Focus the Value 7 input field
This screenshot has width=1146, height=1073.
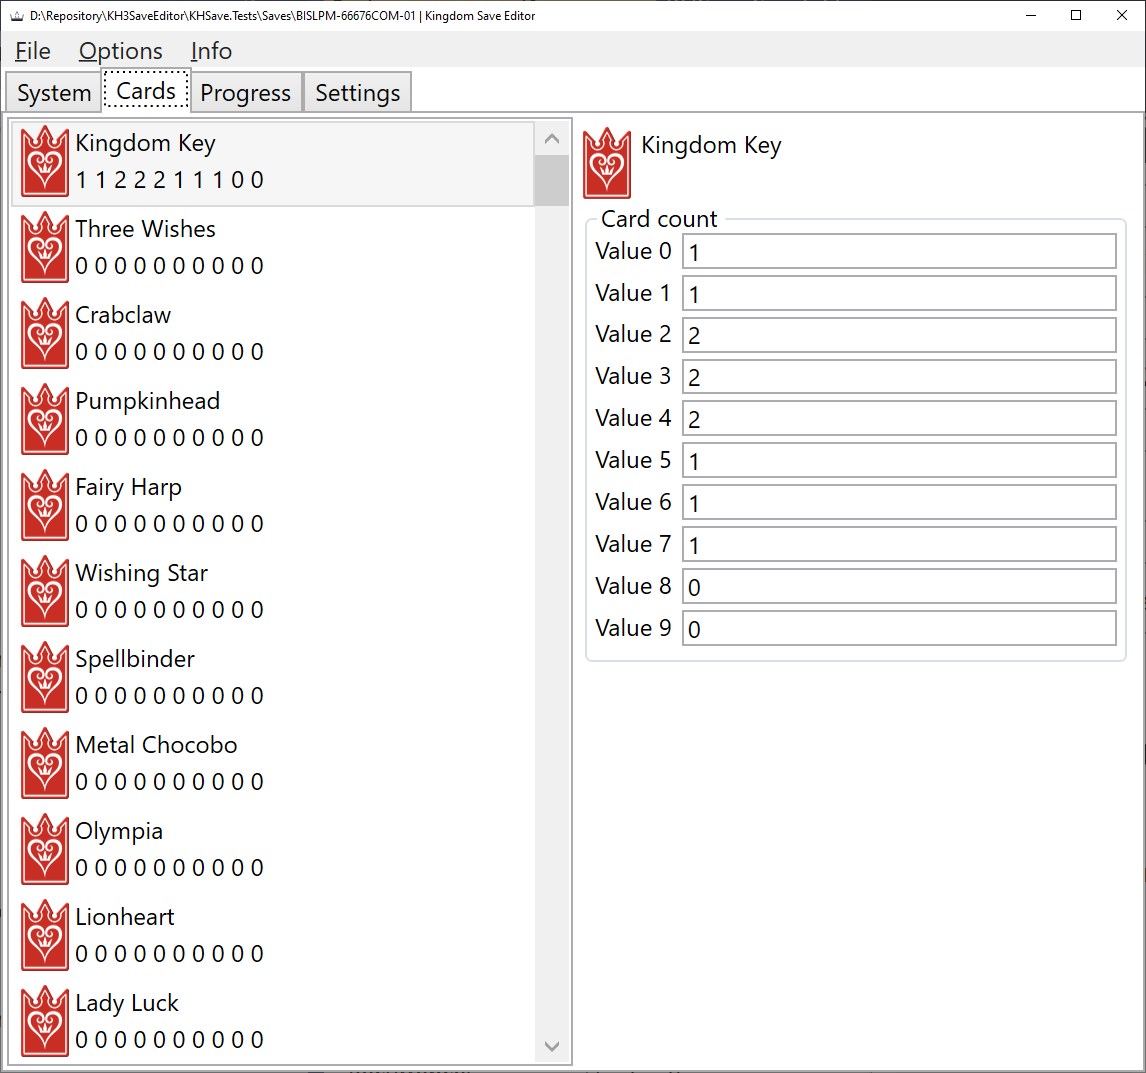tap(899, 545)
